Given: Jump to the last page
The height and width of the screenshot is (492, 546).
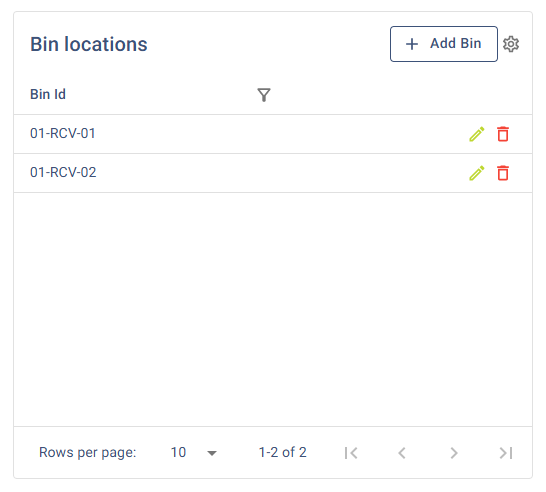Looking at the screenshot, I should click(x=506, y=453).
